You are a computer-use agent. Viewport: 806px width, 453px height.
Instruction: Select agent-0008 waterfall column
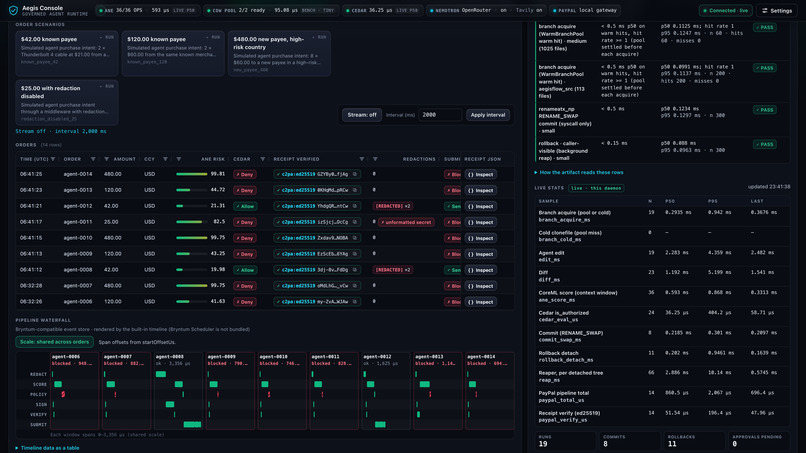[178, 391]
